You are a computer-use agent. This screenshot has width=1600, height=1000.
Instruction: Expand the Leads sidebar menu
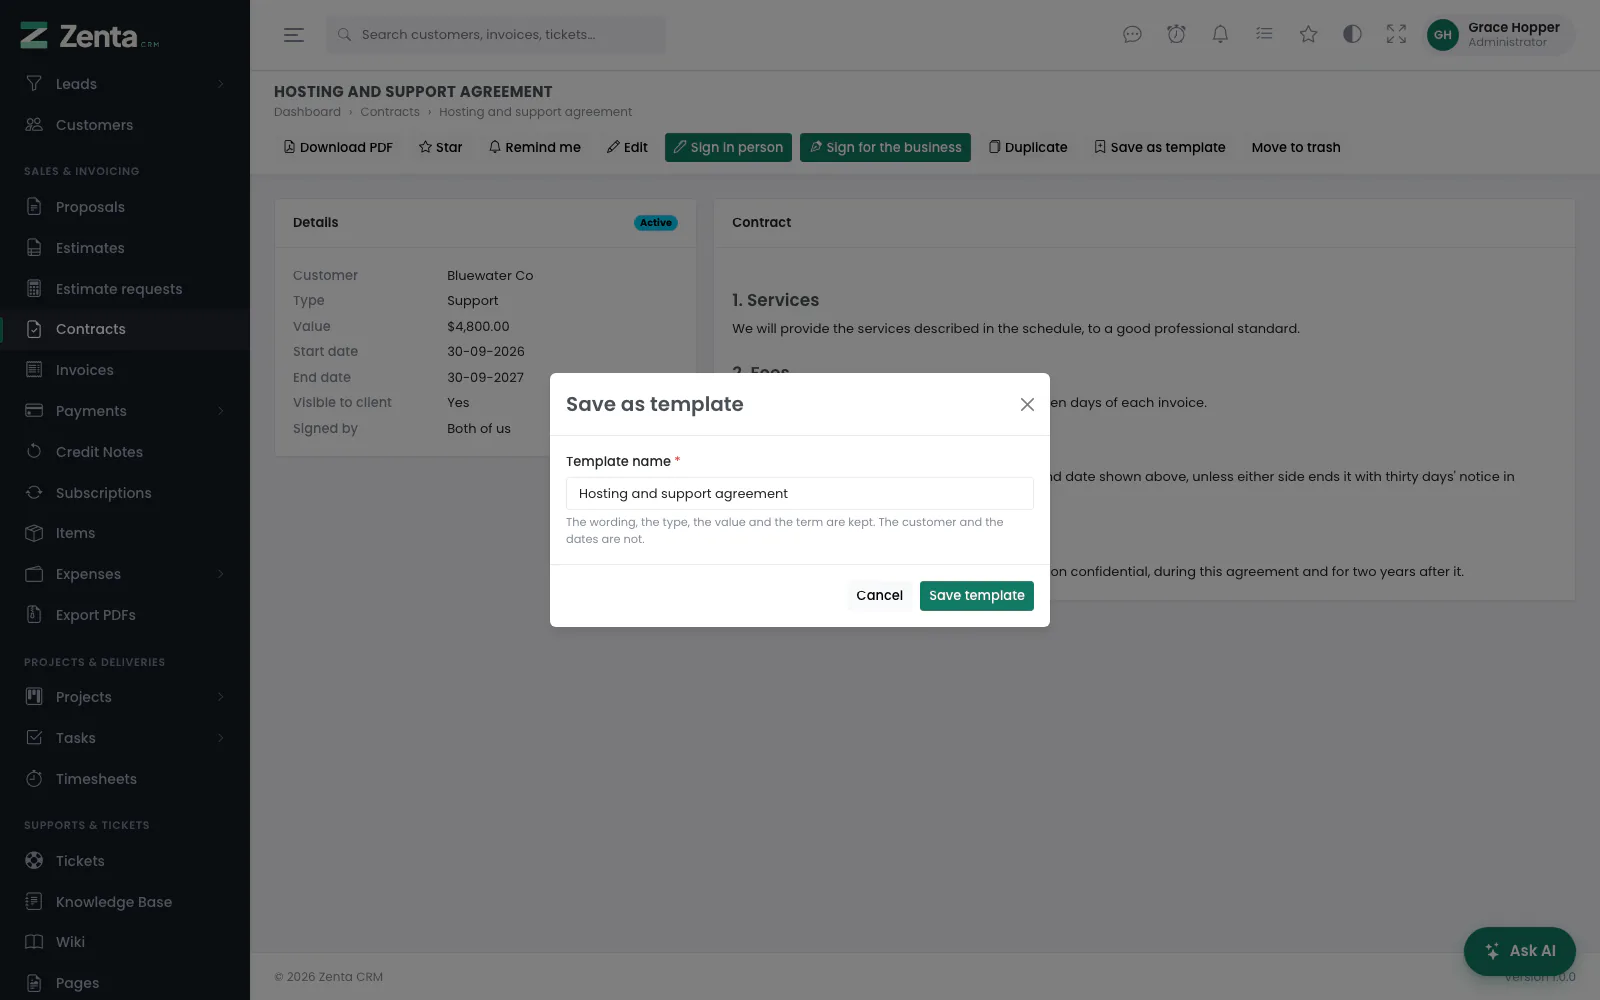125,84
